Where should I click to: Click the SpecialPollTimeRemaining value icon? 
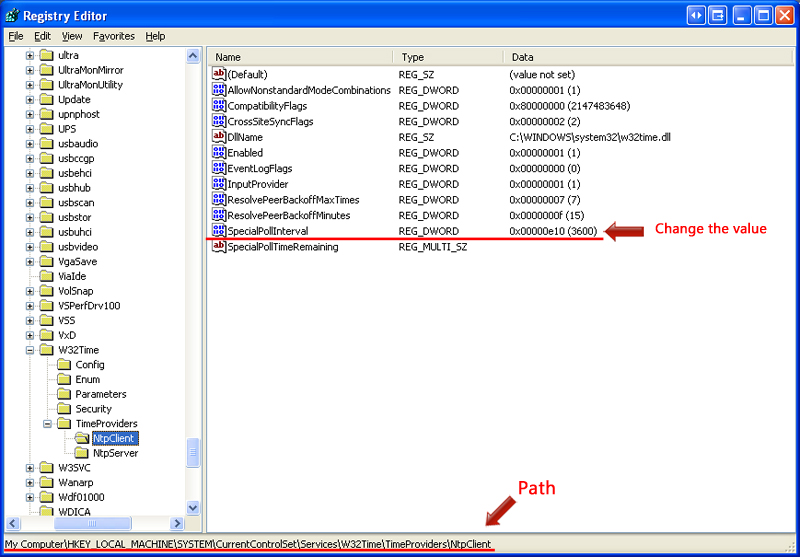click(219, 246)
